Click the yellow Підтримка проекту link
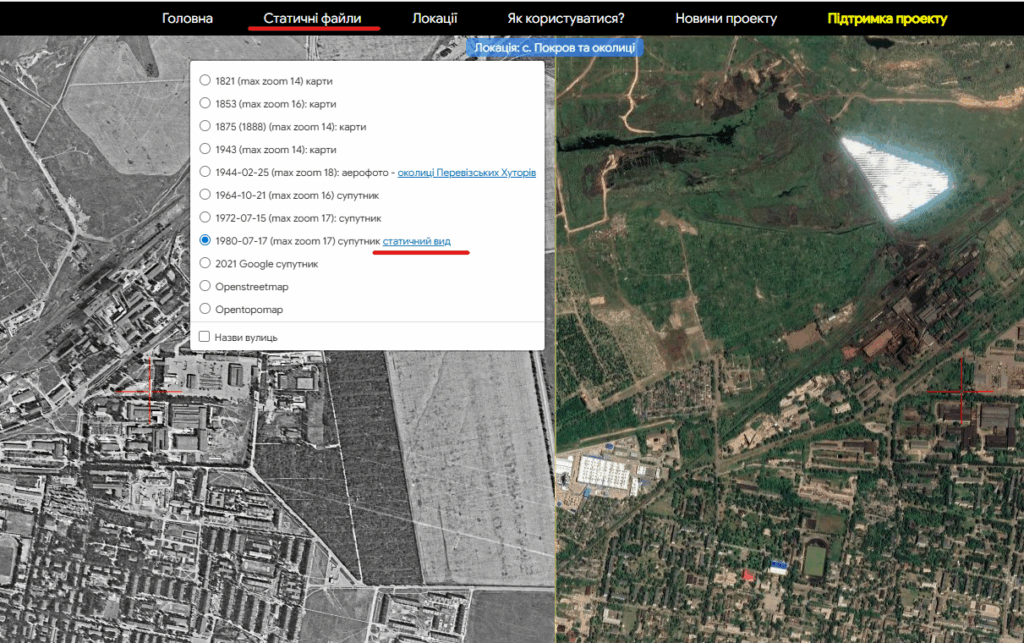The height and width of the screenshot is (643, 1024). click(887, 18)
